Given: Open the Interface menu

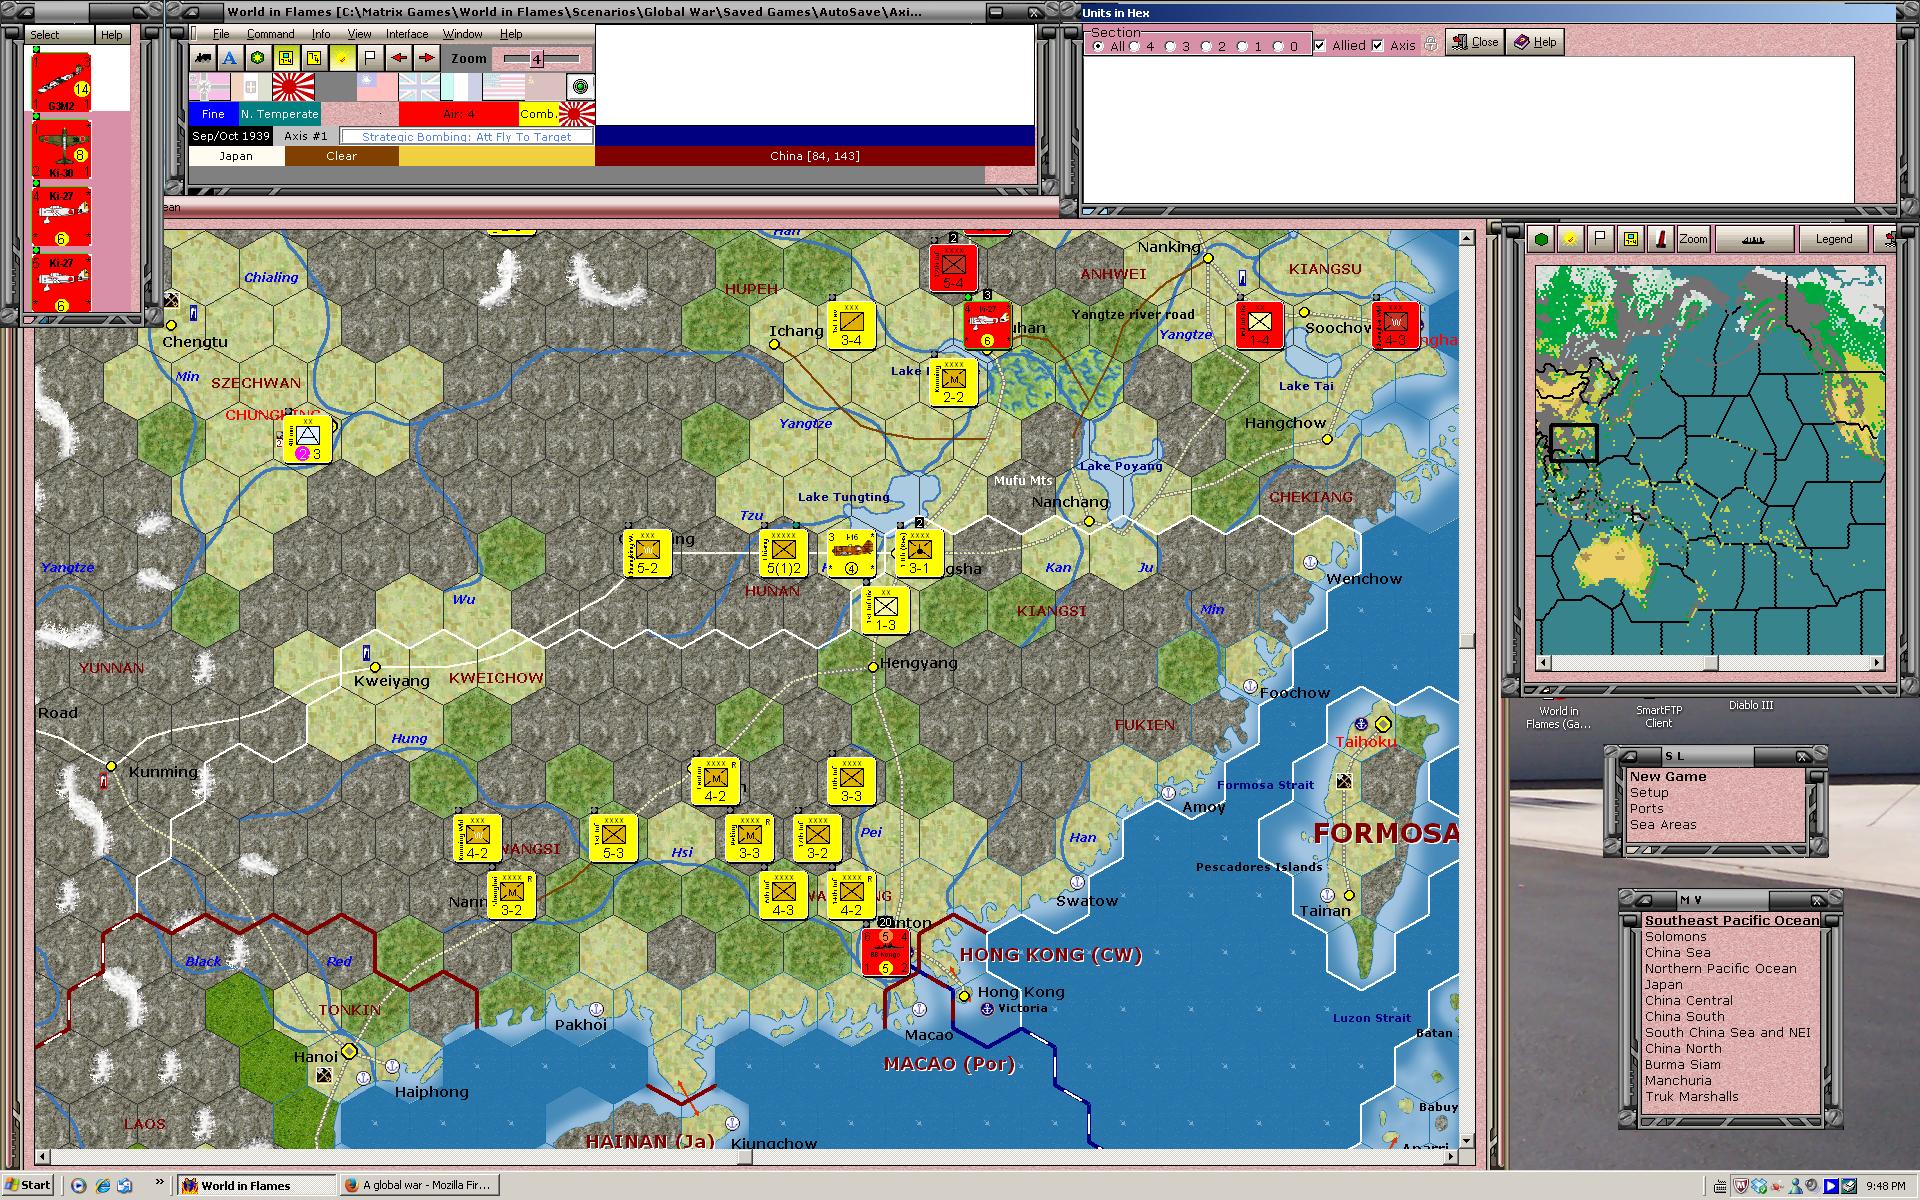Looking at the screenshot, I should coord(407,34).
